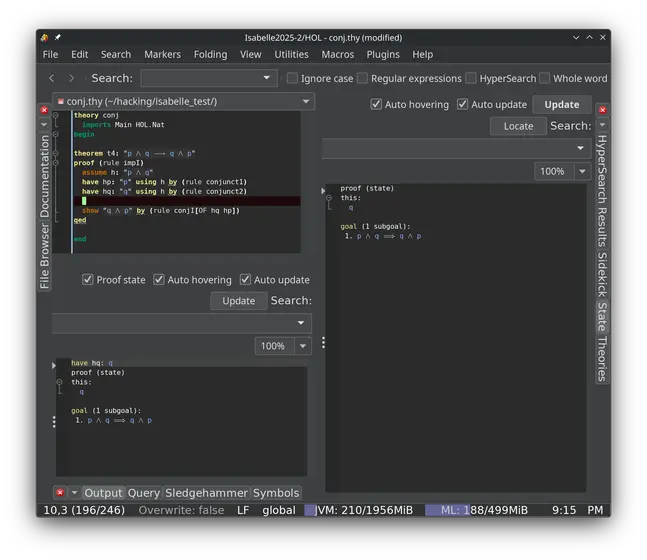The height and width of the screenshot is (560, 647).
Task: Click the ML memory usage bar
Action: [477, 510]
